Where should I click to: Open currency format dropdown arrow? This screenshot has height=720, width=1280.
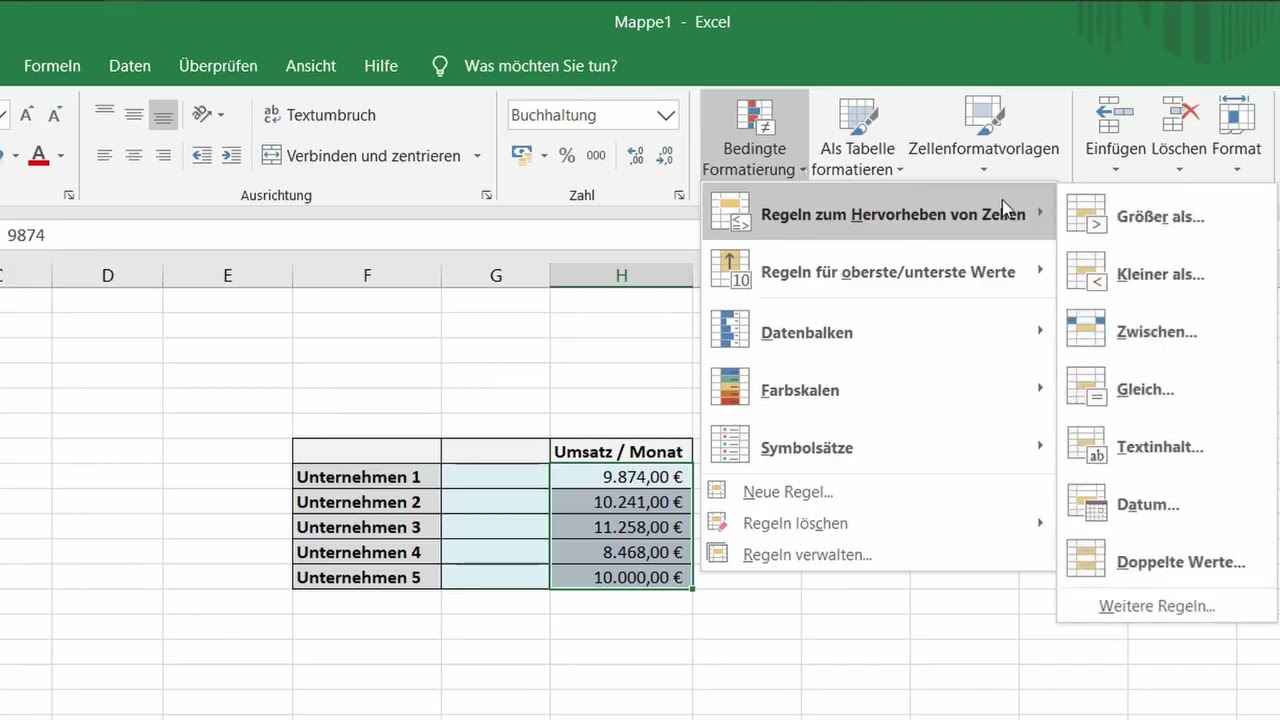544,156
